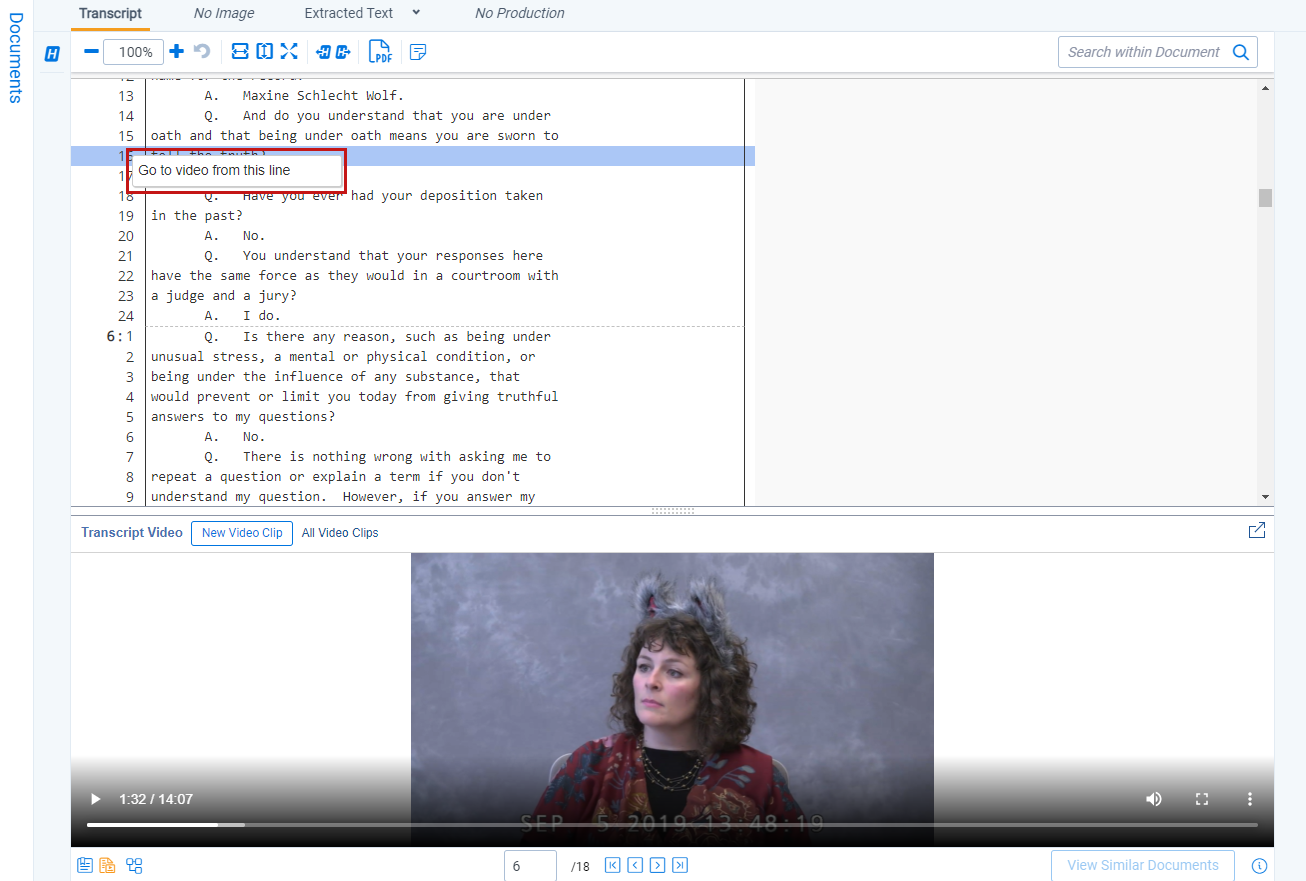
Task: Fit document to height
Action: (264, 51)
